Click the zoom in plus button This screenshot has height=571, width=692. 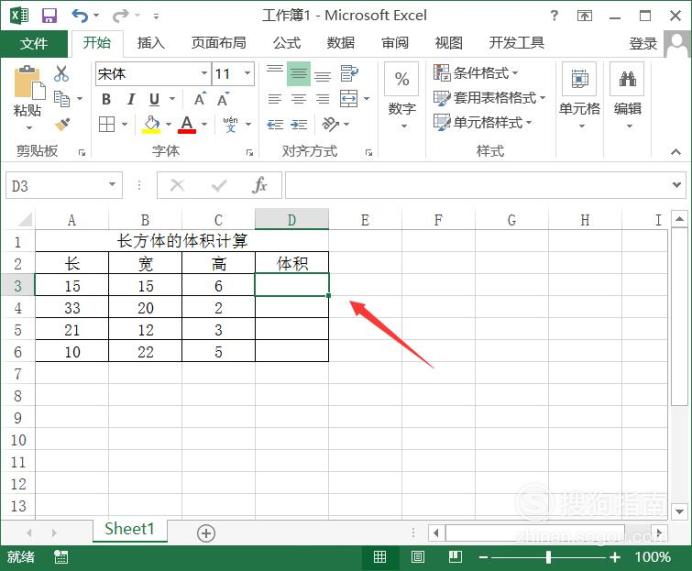point(614,557)
